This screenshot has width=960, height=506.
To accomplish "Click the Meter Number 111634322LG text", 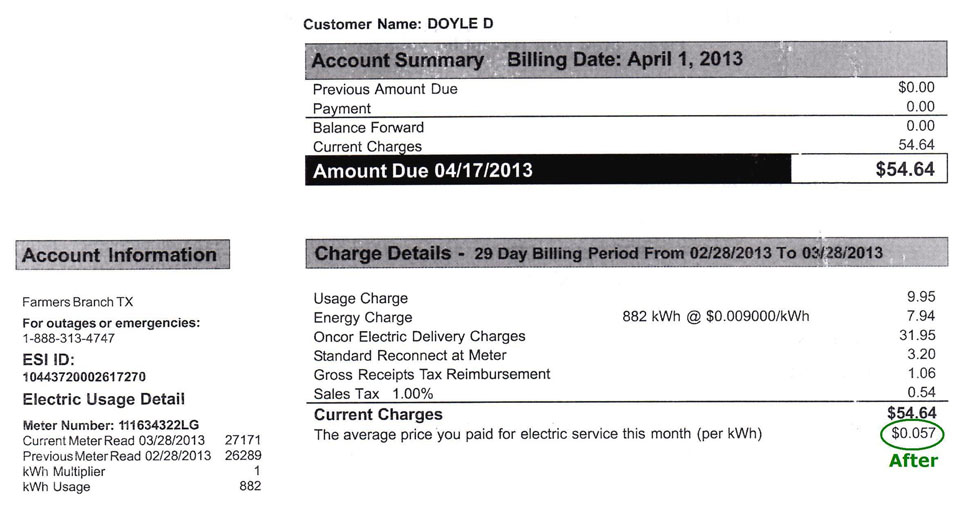I will (x=111, y=425).
